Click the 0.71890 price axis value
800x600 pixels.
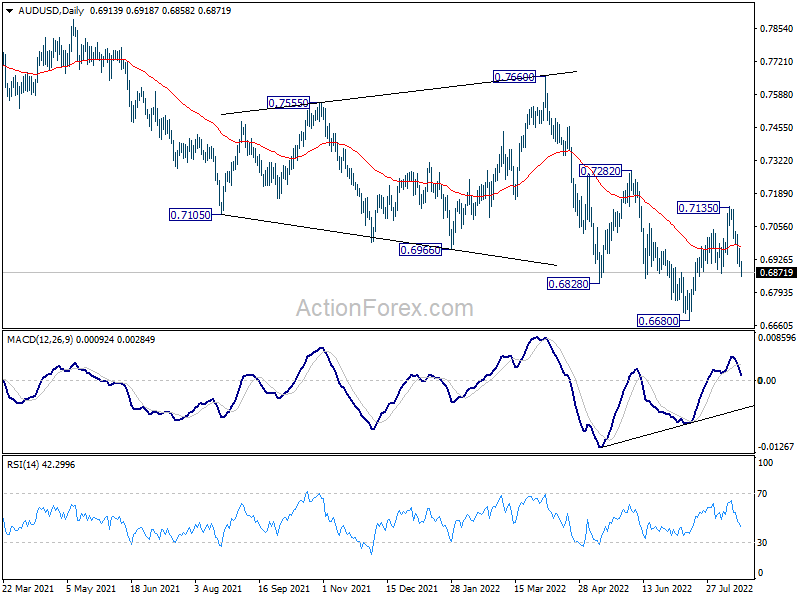coord(777,194)
